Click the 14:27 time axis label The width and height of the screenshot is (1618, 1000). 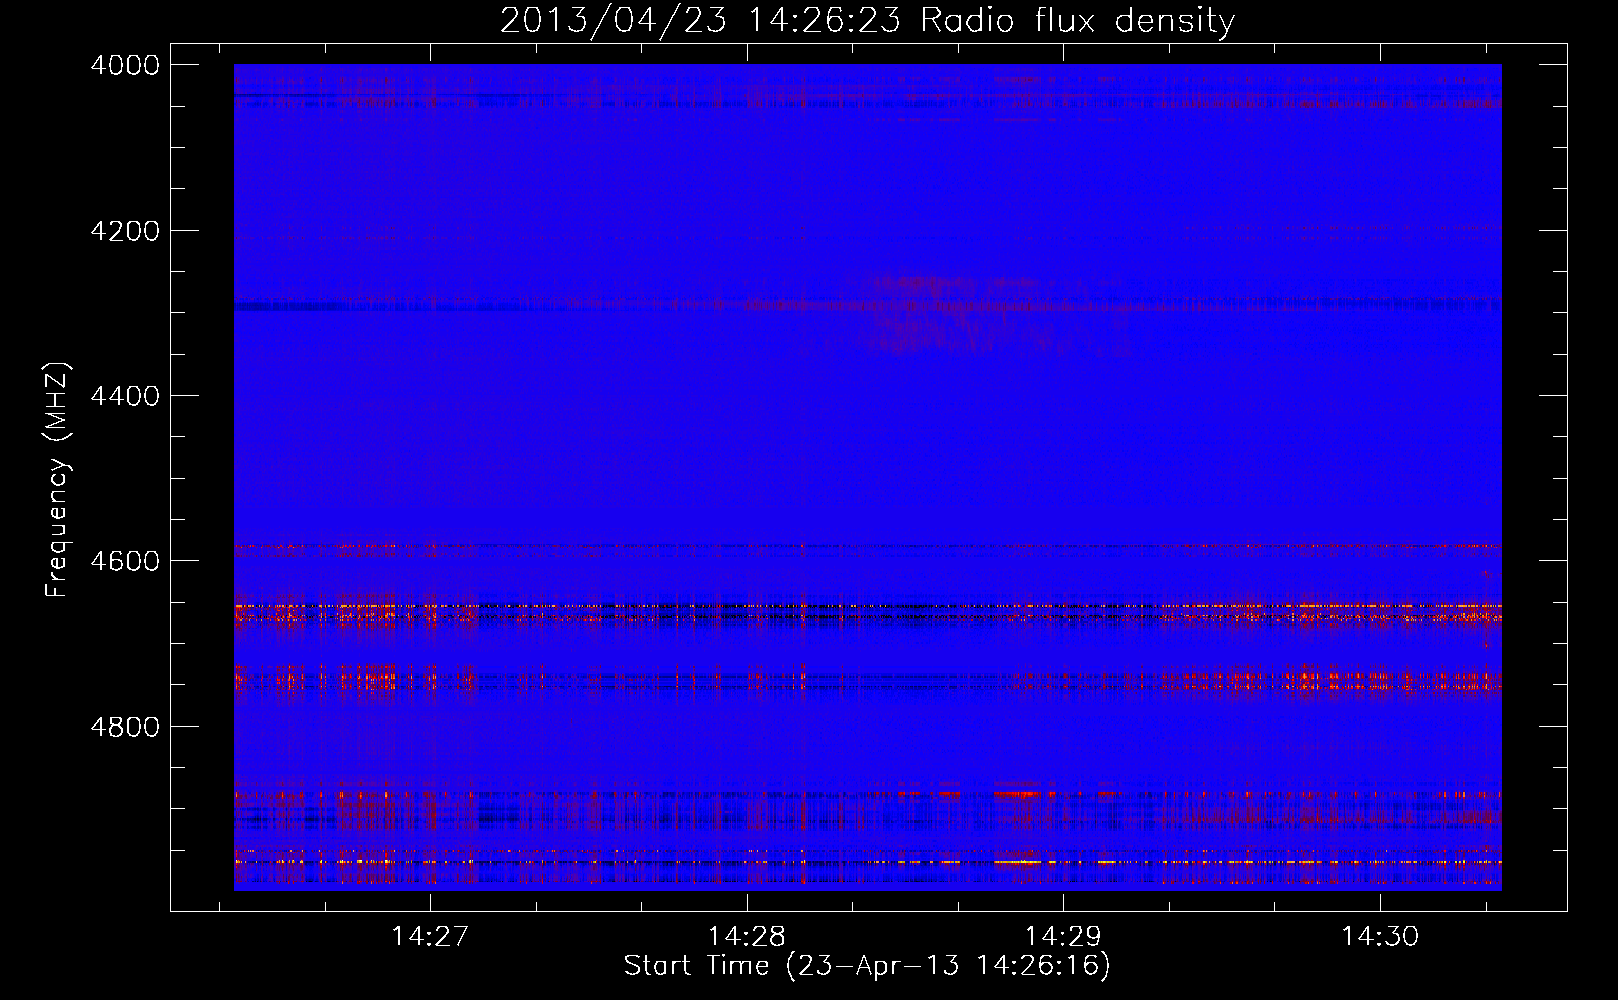pyautogui.click(x=429, y=937)
